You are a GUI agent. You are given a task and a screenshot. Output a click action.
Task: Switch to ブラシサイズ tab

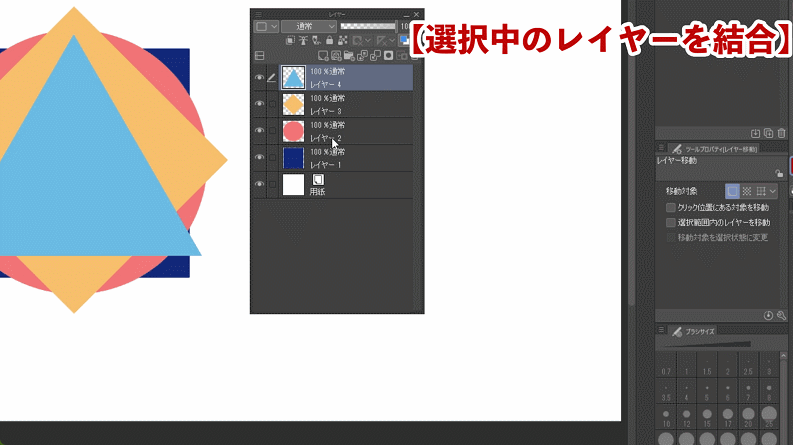pos(693,331)
